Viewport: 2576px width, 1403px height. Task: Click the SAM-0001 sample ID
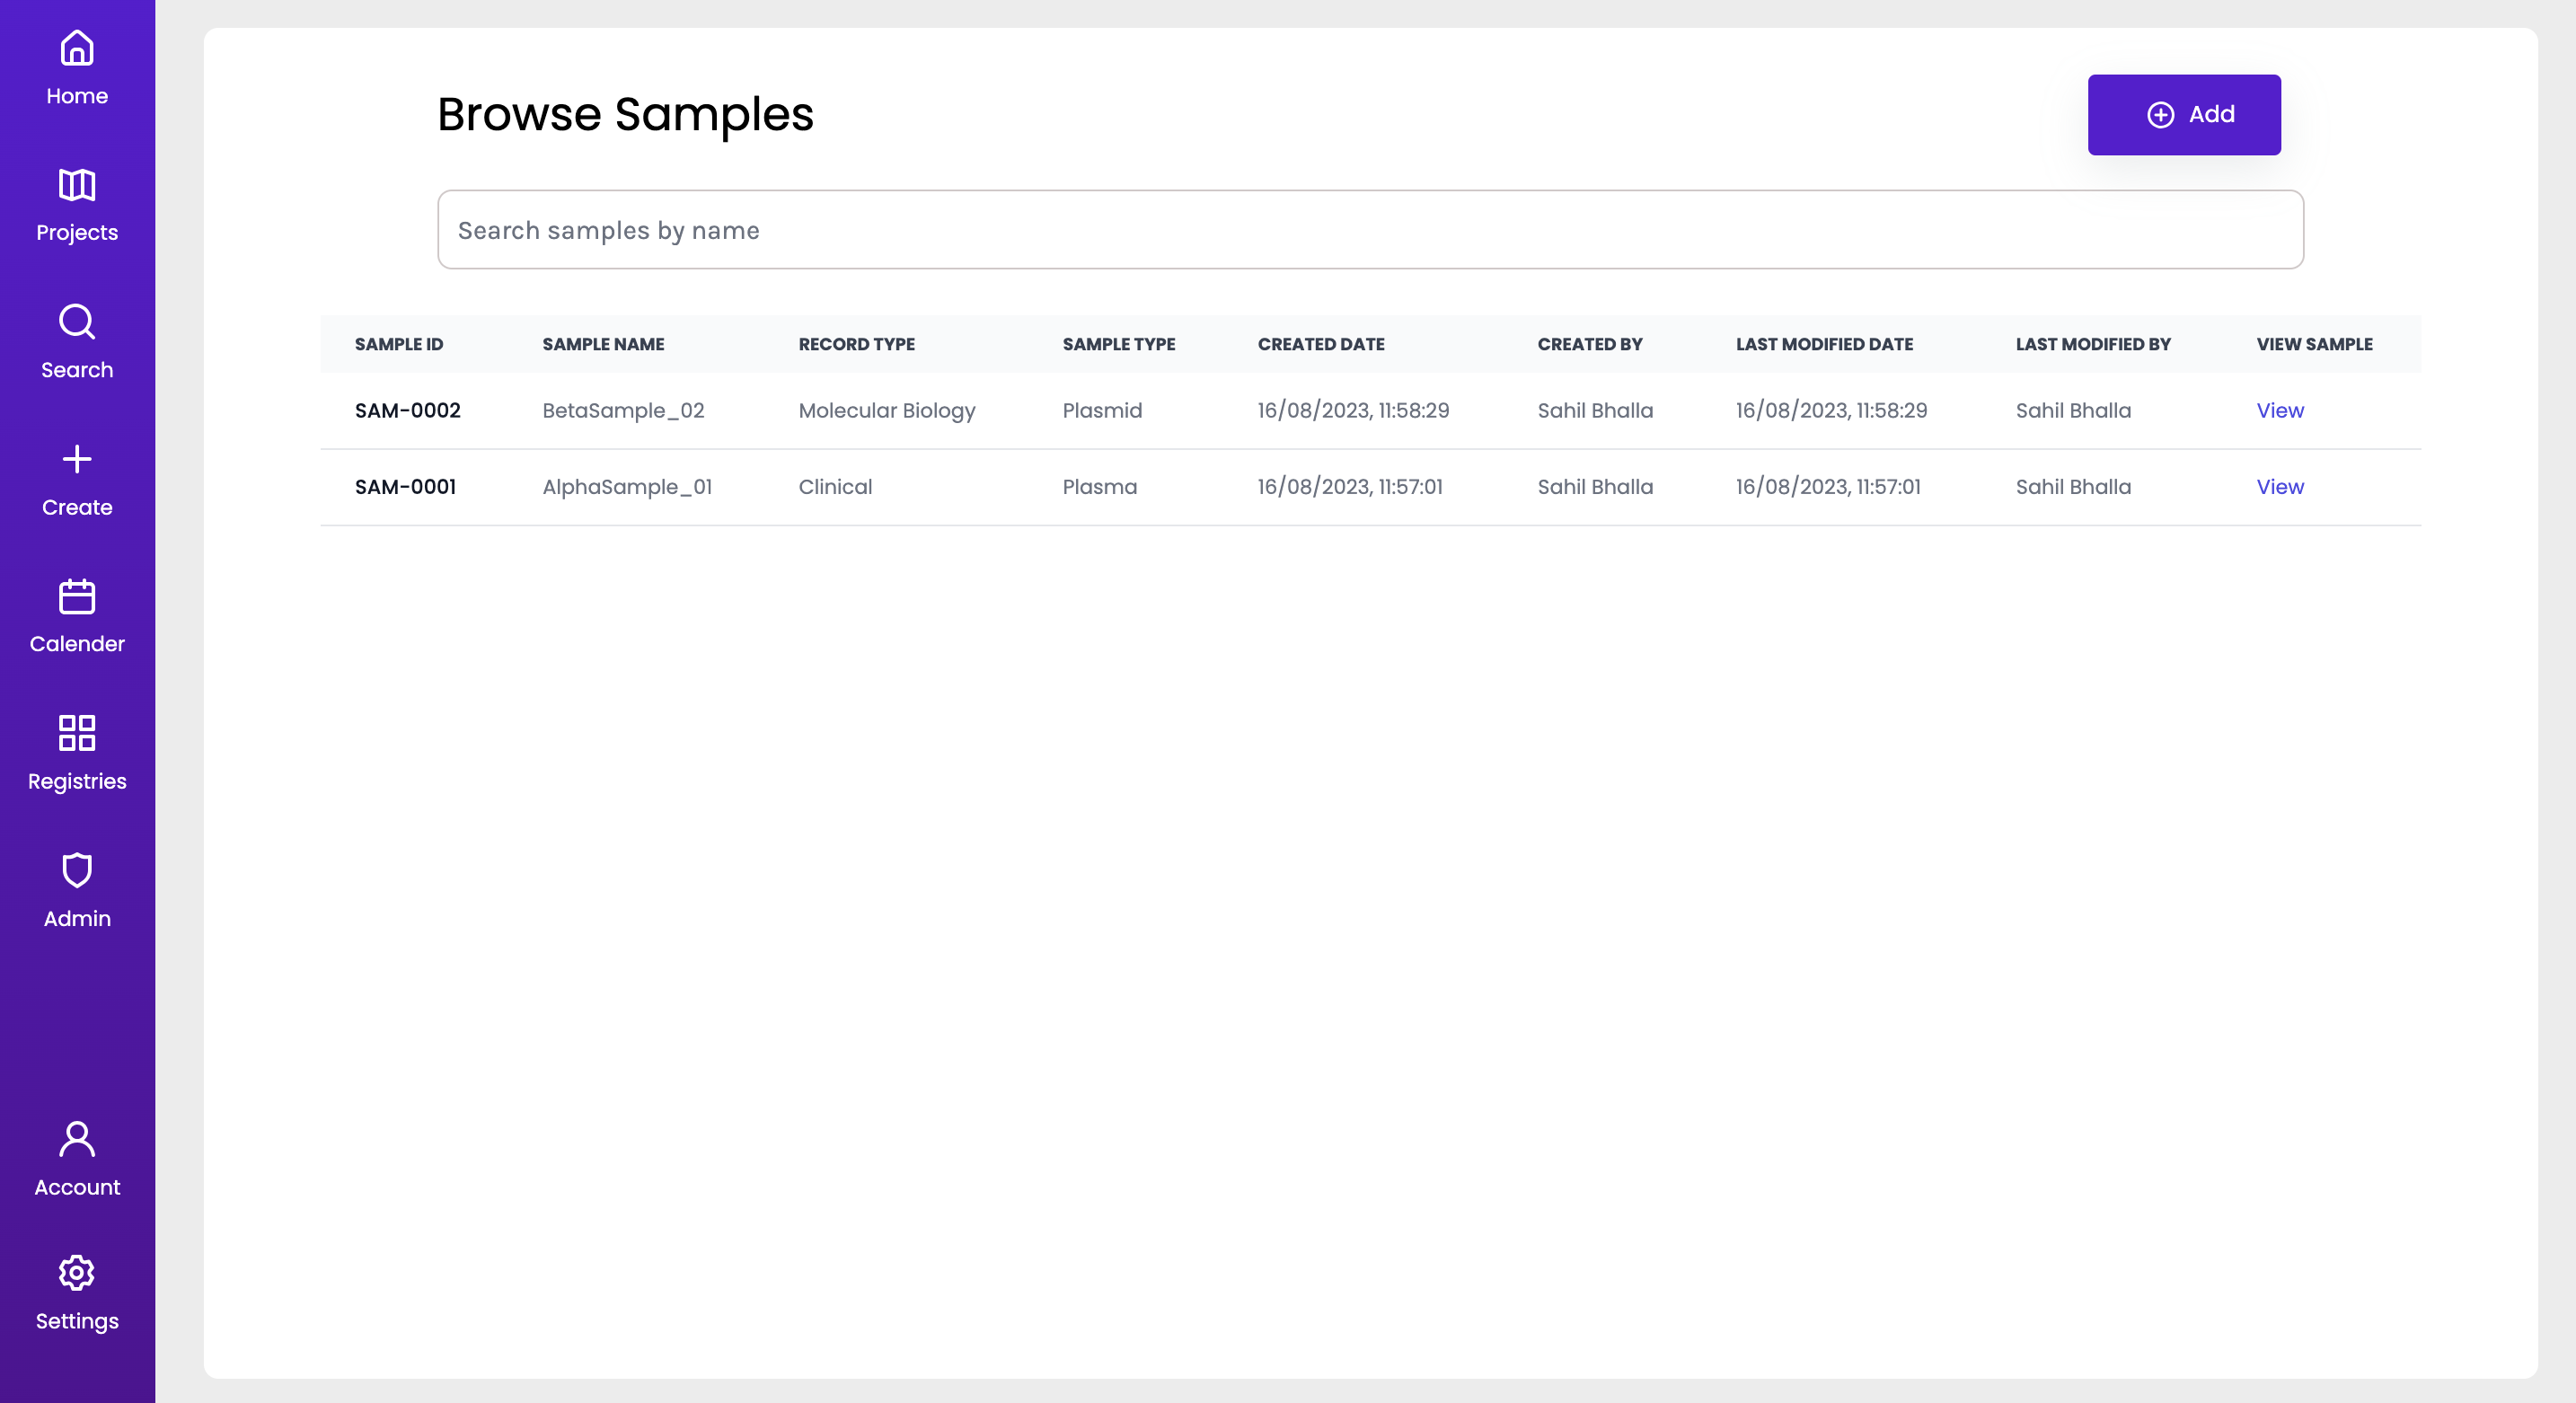405,487
